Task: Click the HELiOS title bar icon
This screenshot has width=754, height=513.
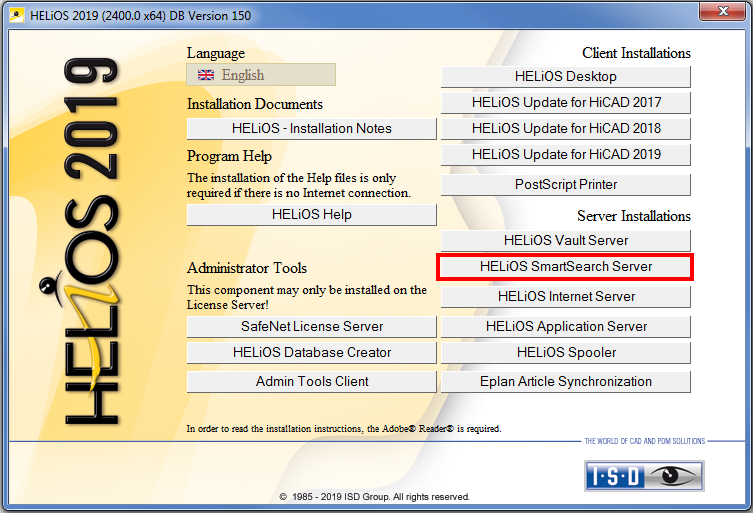Action: tap(17, 15)
